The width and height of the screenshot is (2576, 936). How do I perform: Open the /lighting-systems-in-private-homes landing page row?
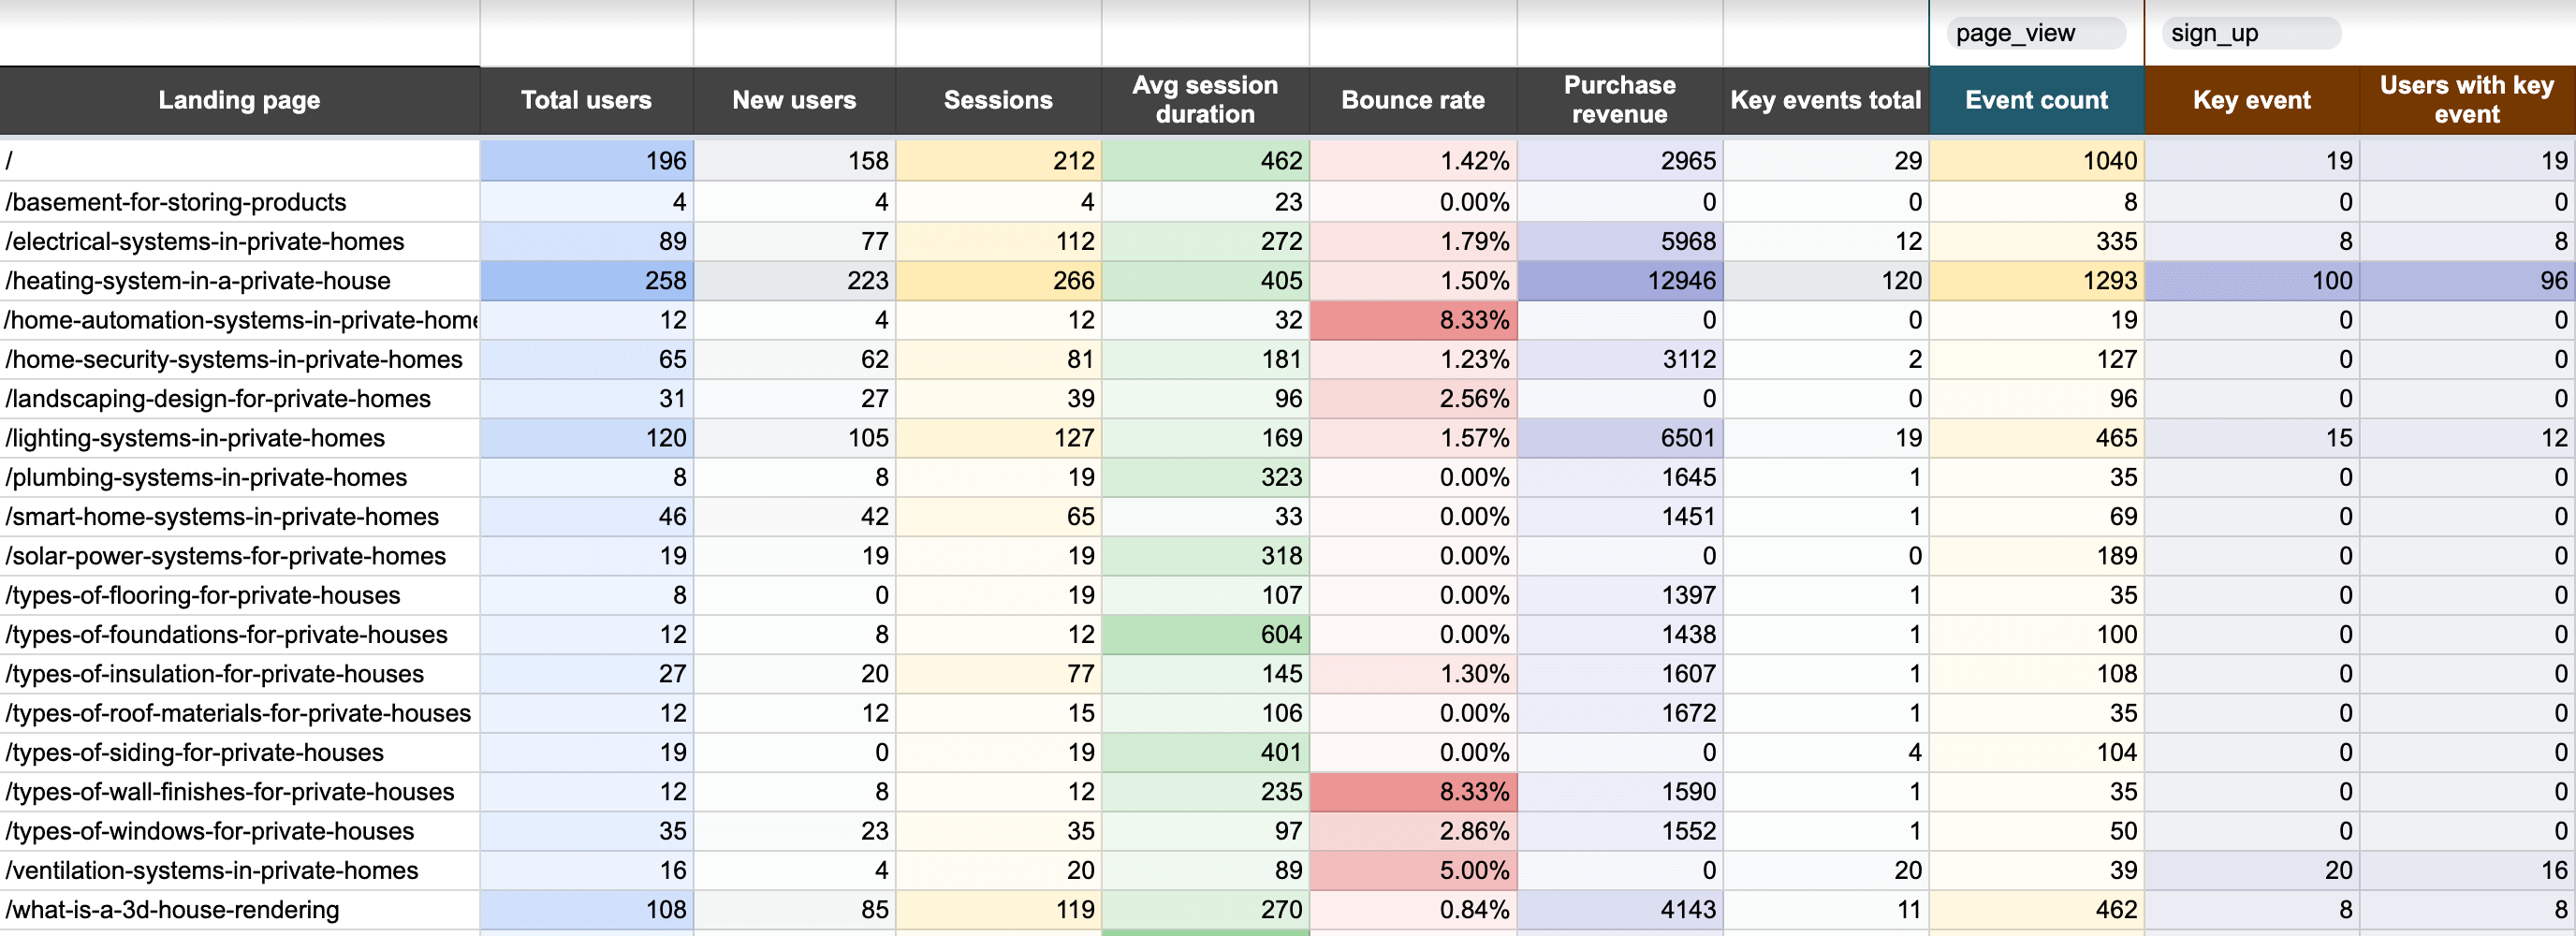[194, 438]
